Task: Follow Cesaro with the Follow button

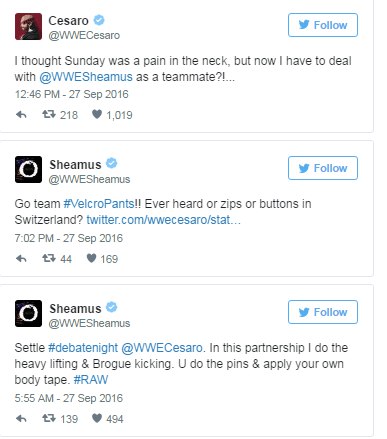Action: (323, 25)
